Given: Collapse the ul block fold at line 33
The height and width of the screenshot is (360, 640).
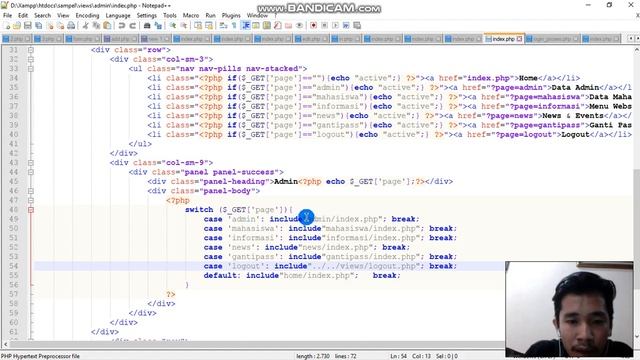Looking at the screenshot, I should (31, 69).
